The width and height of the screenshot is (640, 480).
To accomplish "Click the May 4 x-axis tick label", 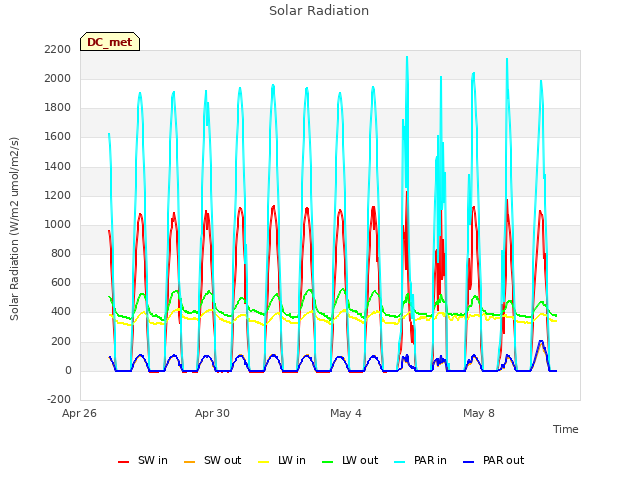I will point(346,413).
